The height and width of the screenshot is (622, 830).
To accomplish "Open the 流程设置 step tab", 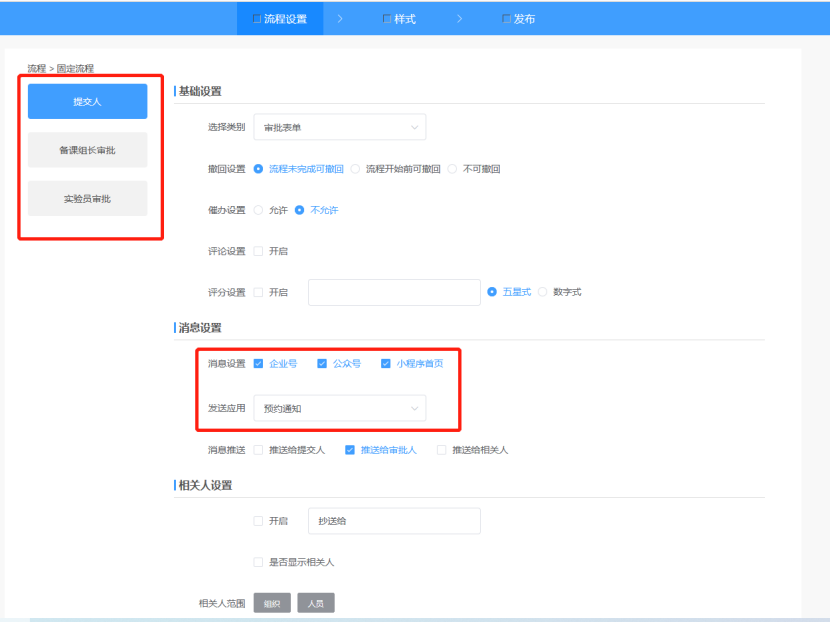I will pos(280,19).
